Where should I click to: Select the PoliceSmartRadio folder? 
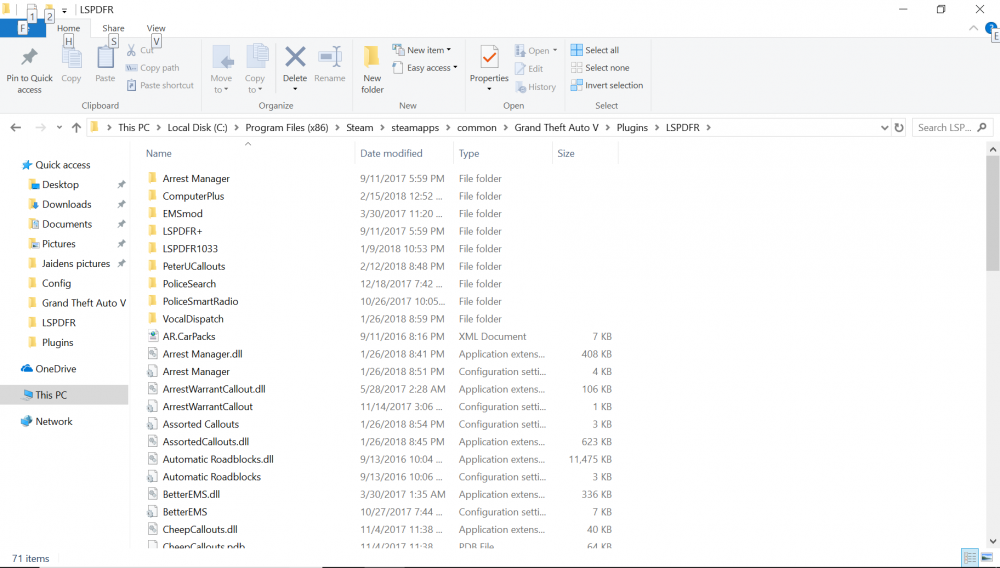[200, 302]
